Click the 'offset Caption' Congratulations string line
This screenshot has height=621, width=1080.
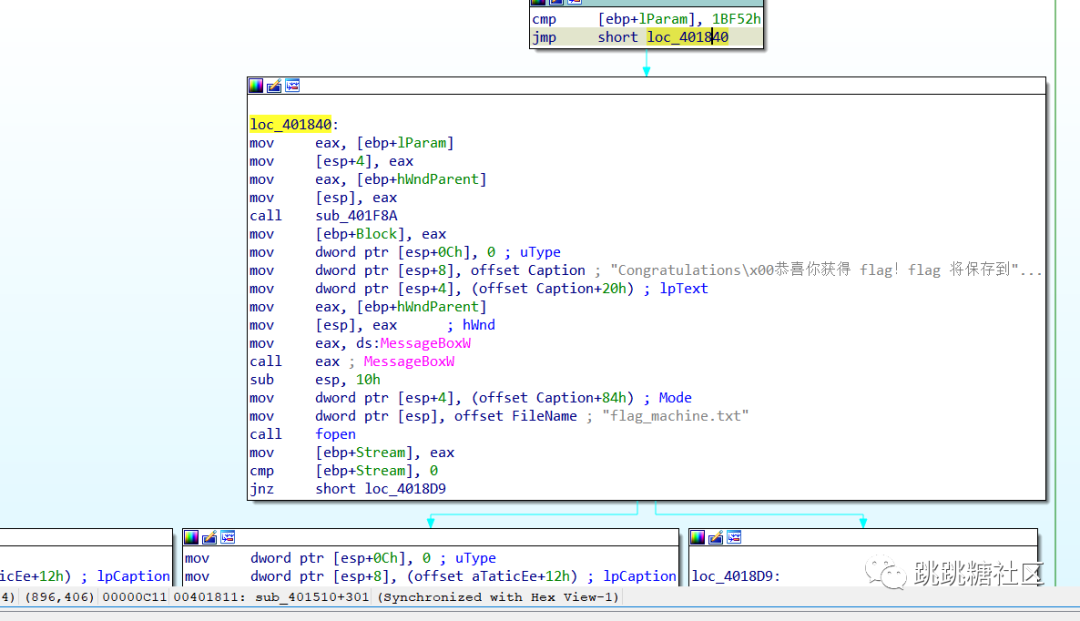pos(645,271)
